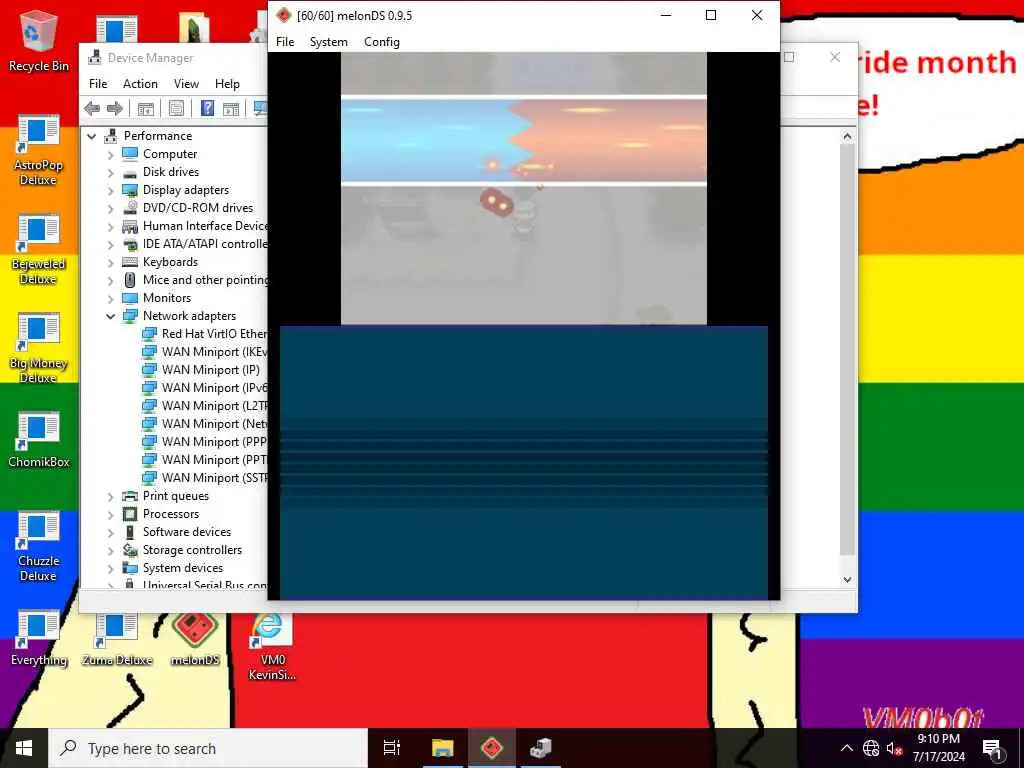Click Forward arrow in Device Manager toolbar

coord(115,108)
